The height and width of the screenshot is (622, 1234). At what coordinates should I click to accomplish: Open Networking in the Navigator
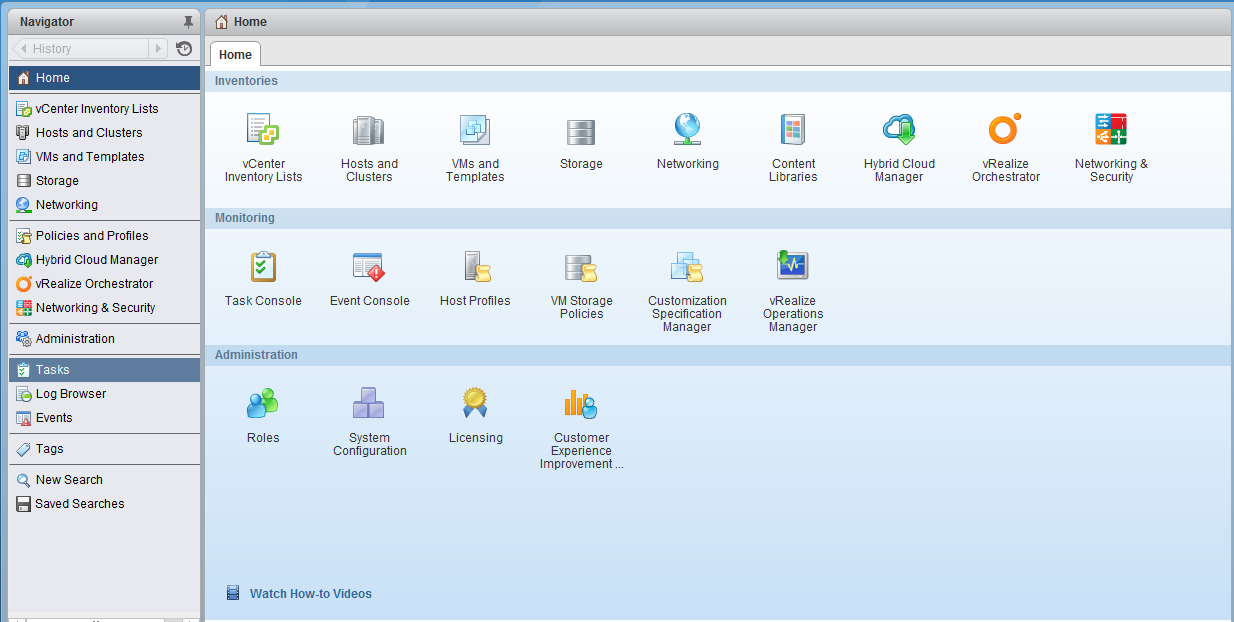pyautogui.click(x=105, y=205)
